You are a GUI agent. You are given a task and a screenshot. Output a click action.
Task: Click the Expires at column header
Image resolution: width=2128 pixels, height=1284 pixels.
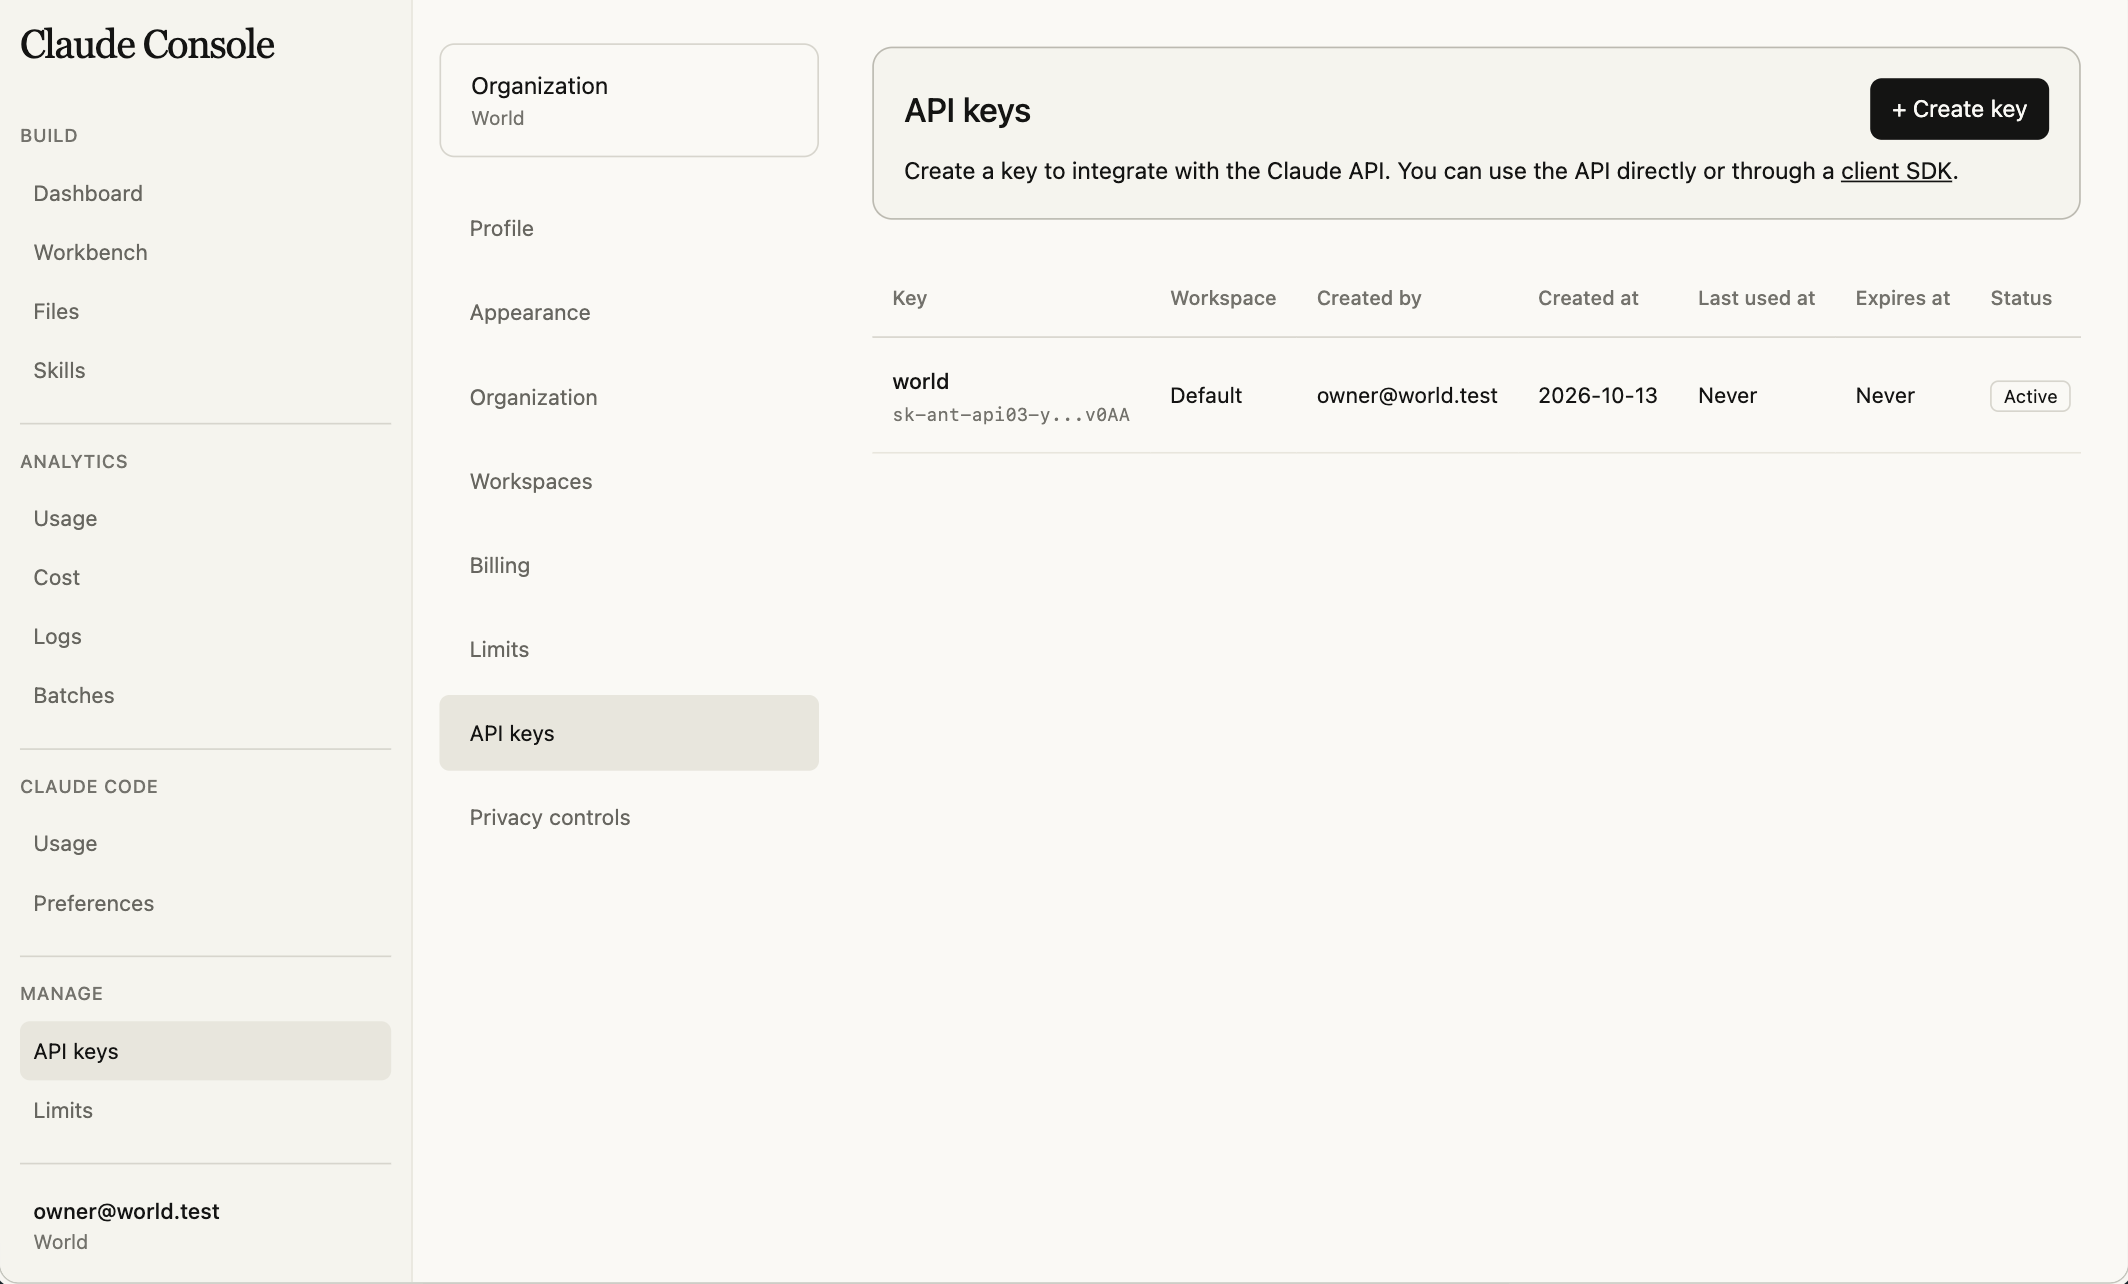pyautogui.click(x=1902, y=298)
